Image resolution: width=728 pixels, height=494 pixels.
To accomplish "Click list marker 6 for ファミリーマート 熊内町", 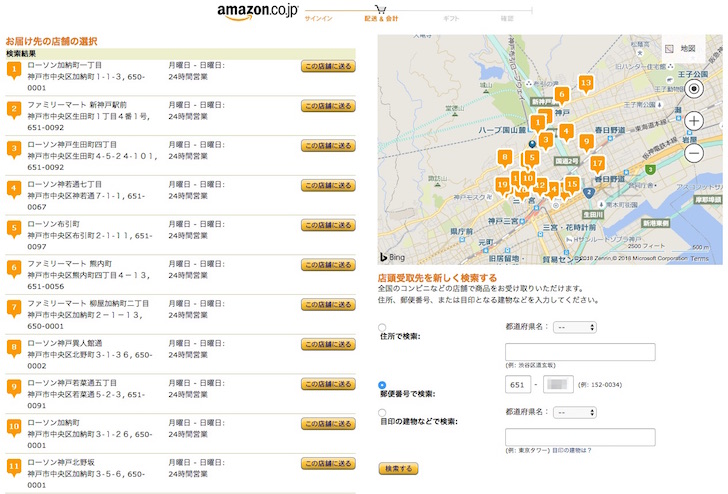I will [14, 269].
